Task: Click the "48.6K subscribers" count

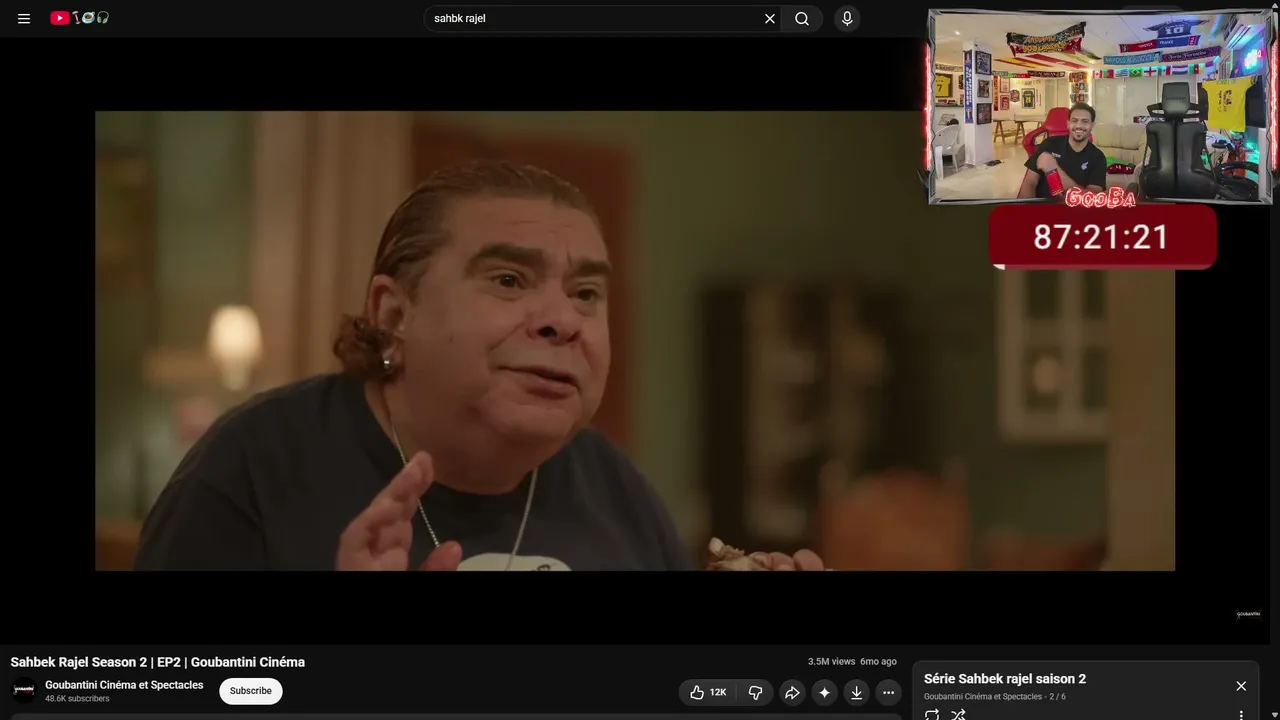Action: 77,699
